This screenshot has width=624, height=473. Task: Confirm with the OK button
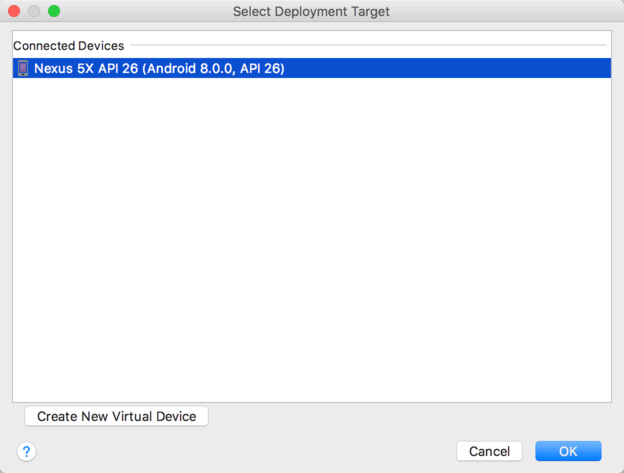[x=568, y=451]
